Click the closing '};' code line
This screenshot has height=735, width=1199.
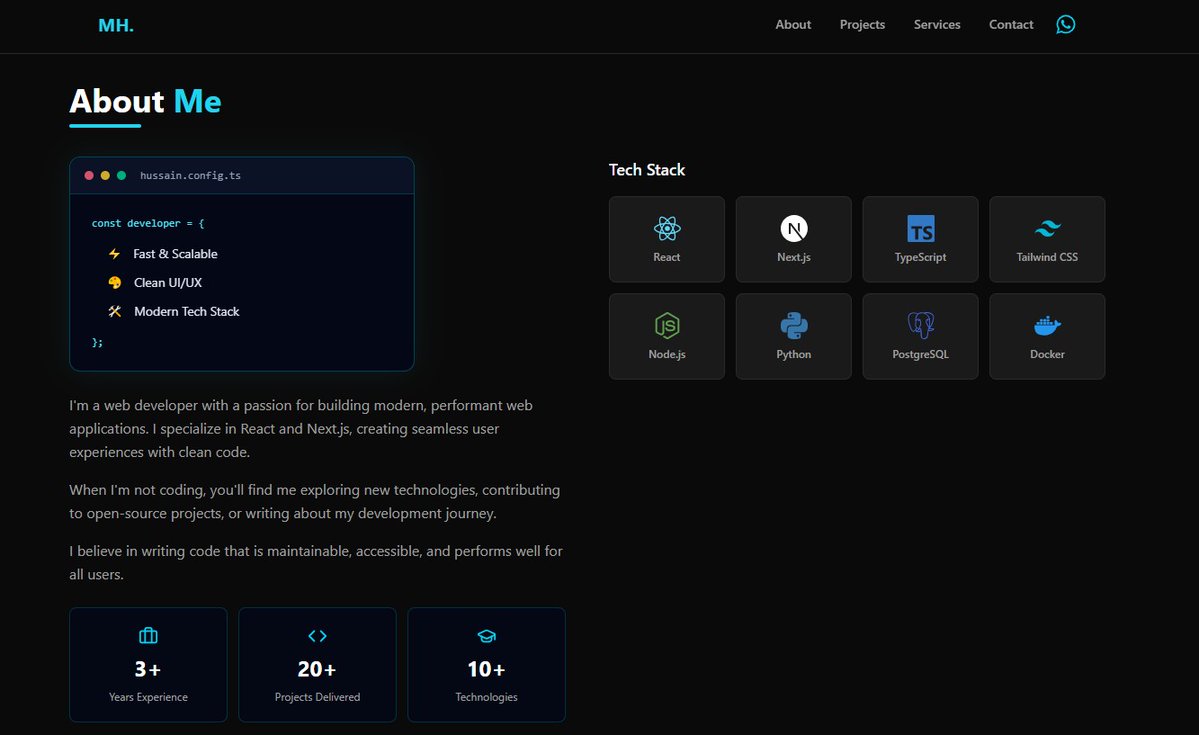point(97,342)
